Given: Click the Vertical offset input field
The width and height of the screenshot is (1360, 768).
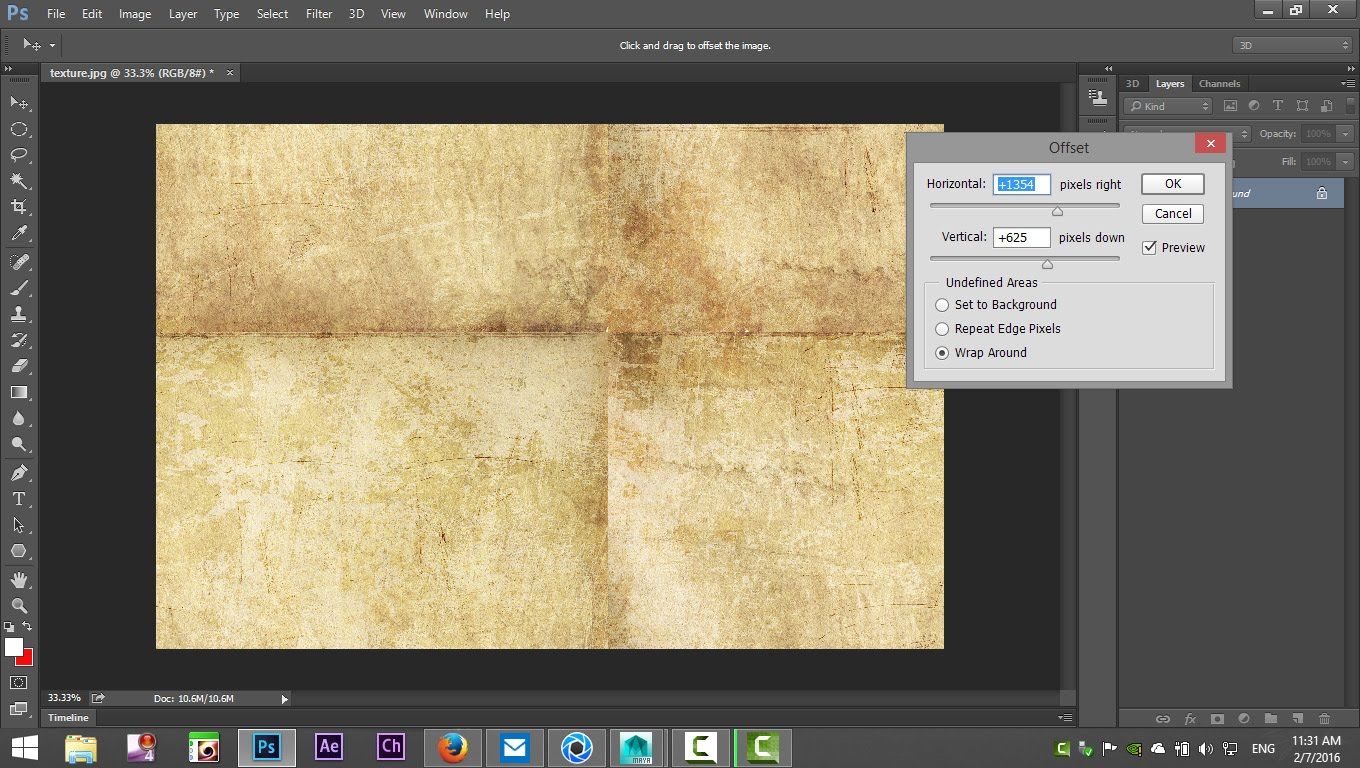Looking at the screenshot, I should [1021, 238].
